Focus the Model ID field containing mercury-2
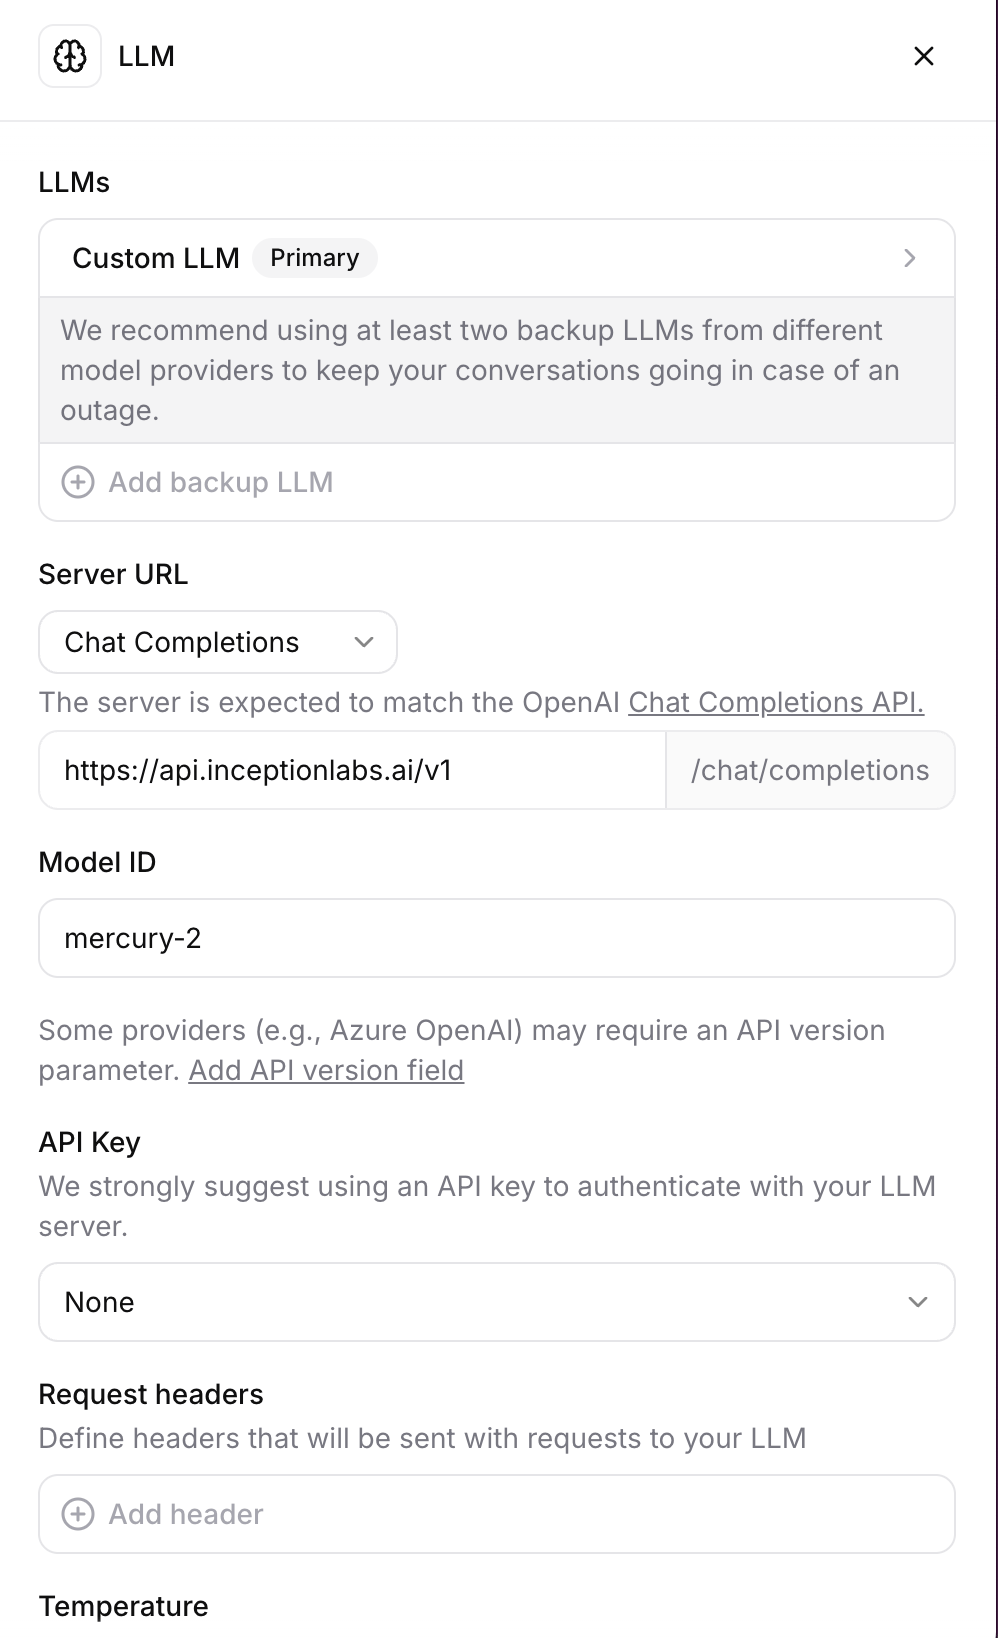 point(497,938)
